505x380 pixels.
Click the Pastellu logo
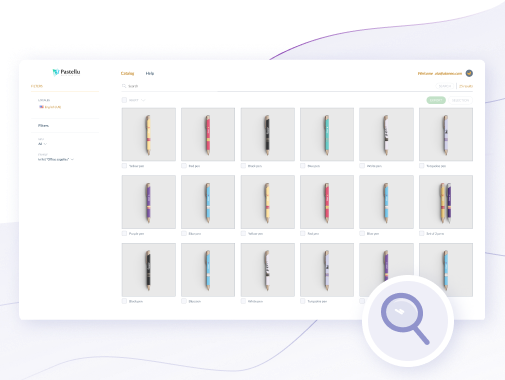click(66, 72)
